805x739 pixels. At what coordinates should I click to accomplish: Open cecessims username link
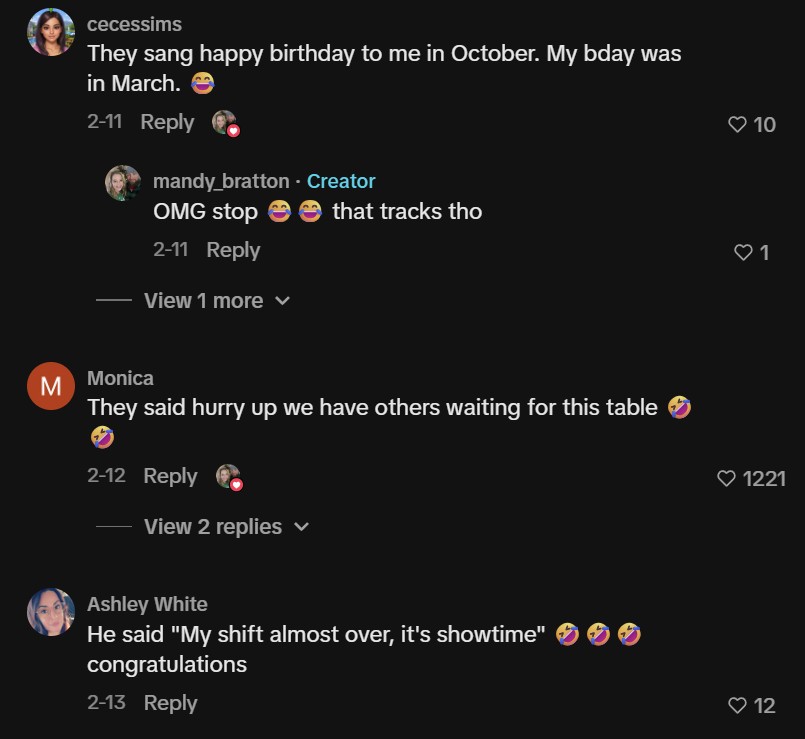(134, 23)
